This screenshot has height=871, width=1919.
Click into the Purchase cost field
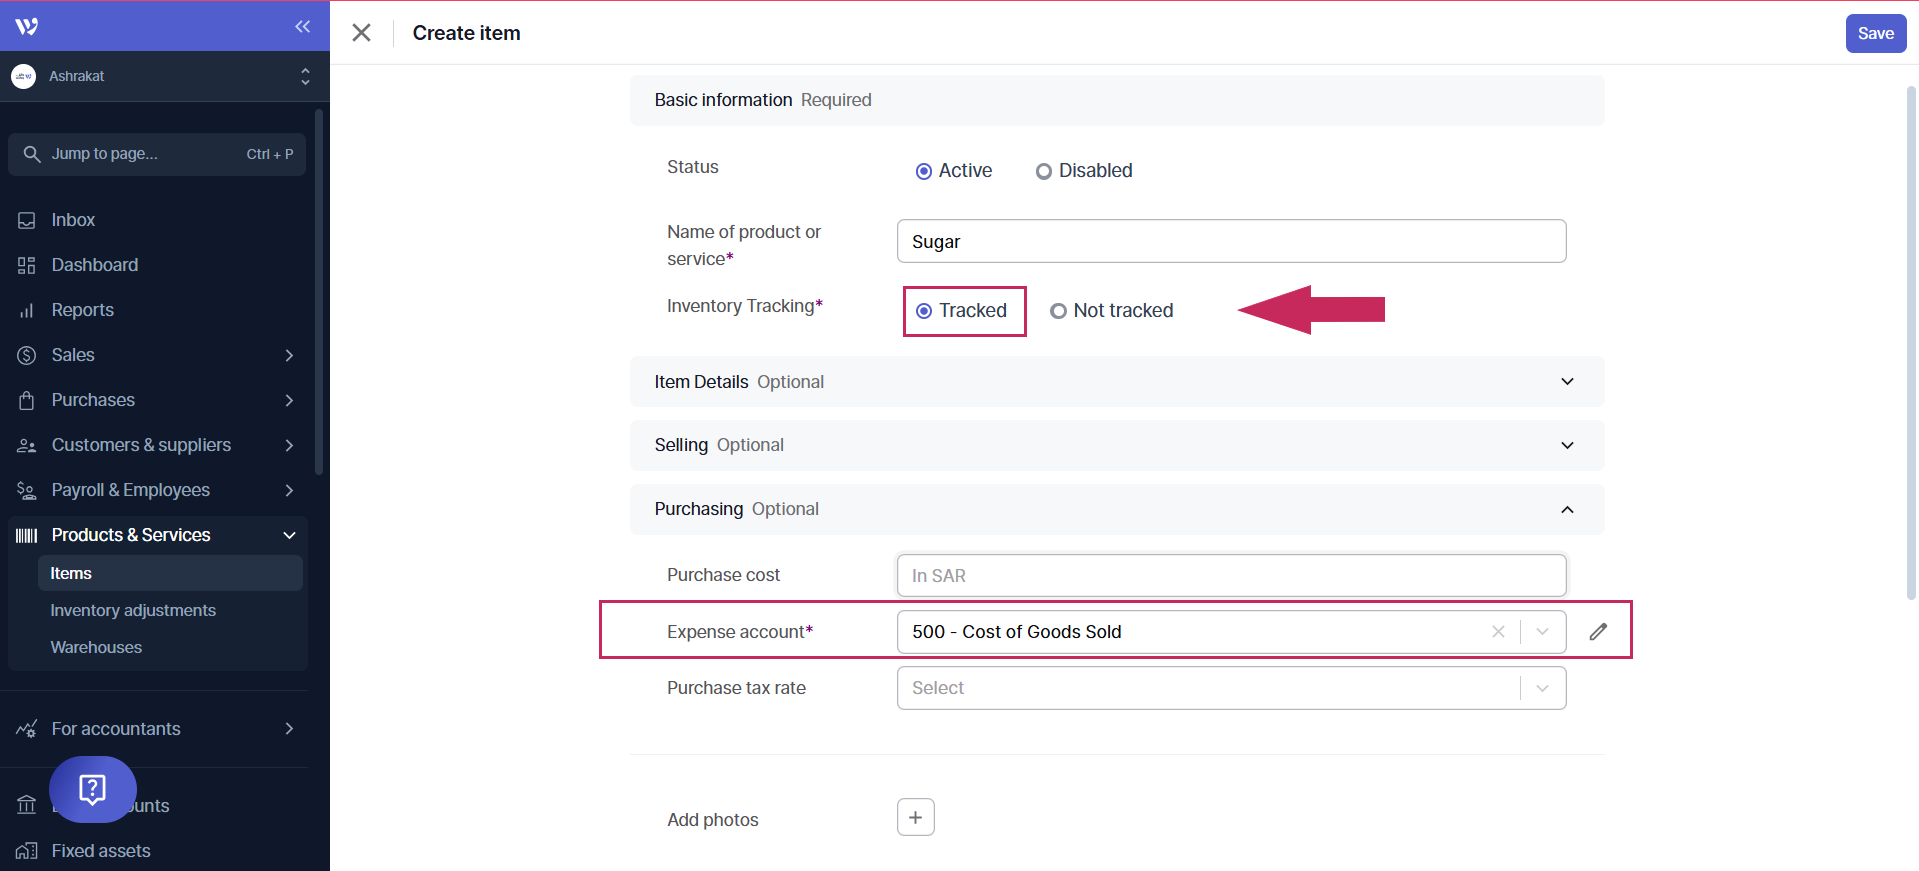[1230, 575]
